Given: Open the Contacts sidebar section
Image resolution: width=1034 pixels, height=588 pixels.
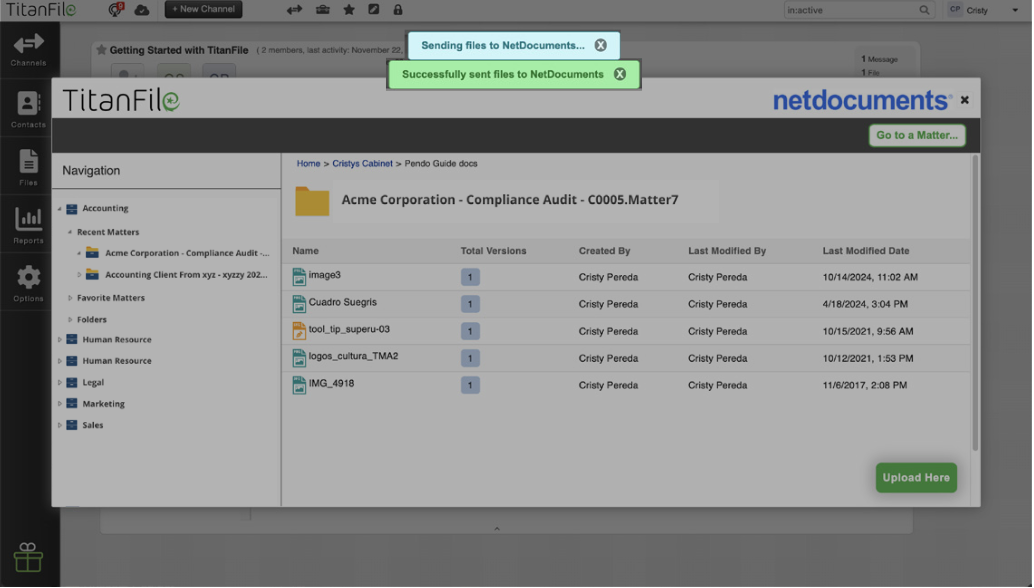Looking at the screenshot, I should click(x=28, y=109).
